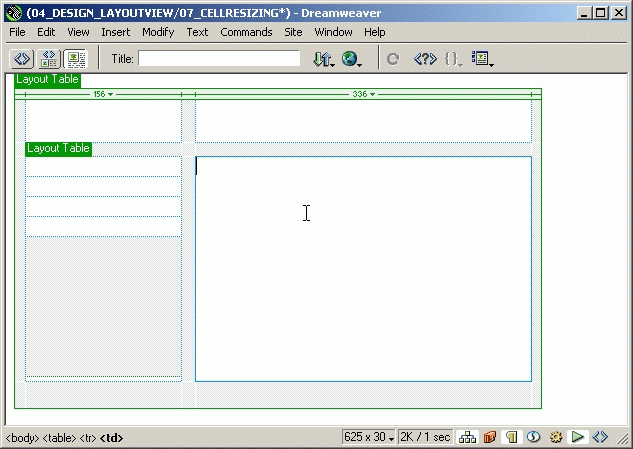Click inside the large selected layout cell

click(363, 269)
